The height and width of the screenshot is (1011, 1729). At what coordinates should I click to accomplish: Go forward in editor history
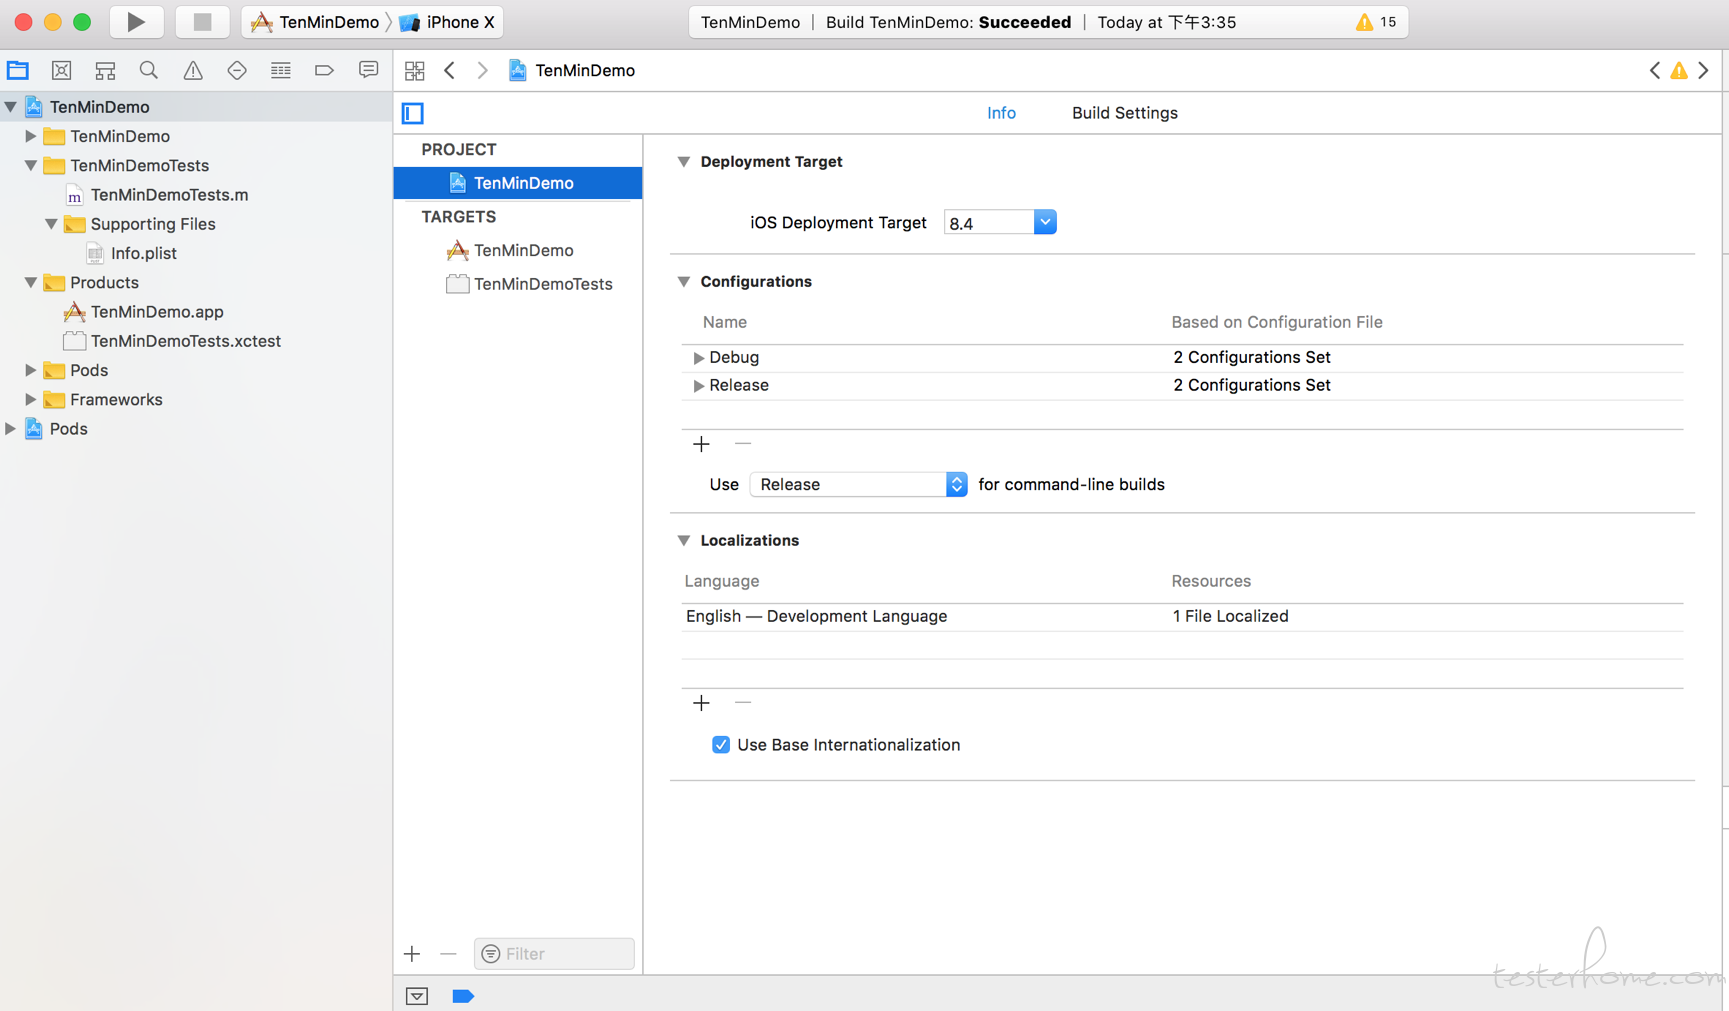[482, 70]
